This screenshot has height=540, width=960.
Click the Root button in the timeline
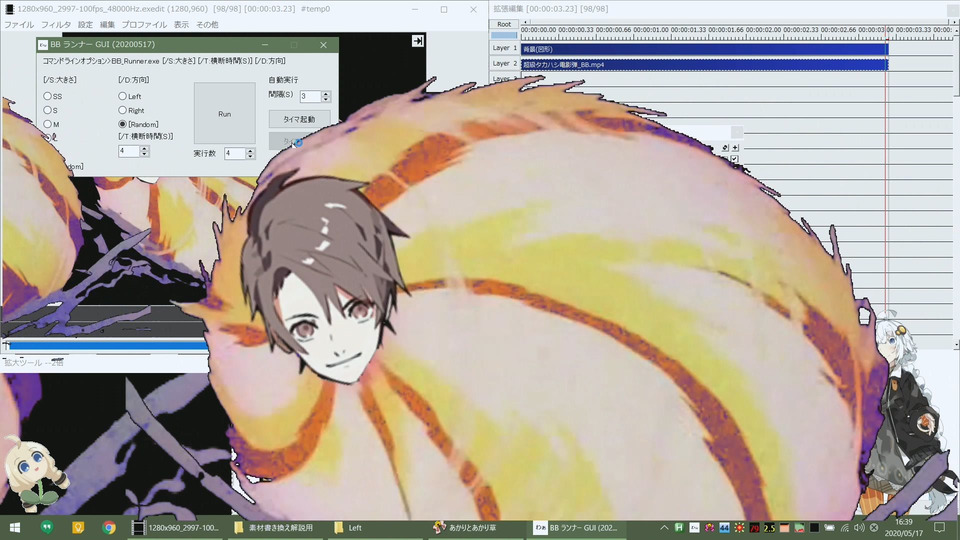pos(504,24)
